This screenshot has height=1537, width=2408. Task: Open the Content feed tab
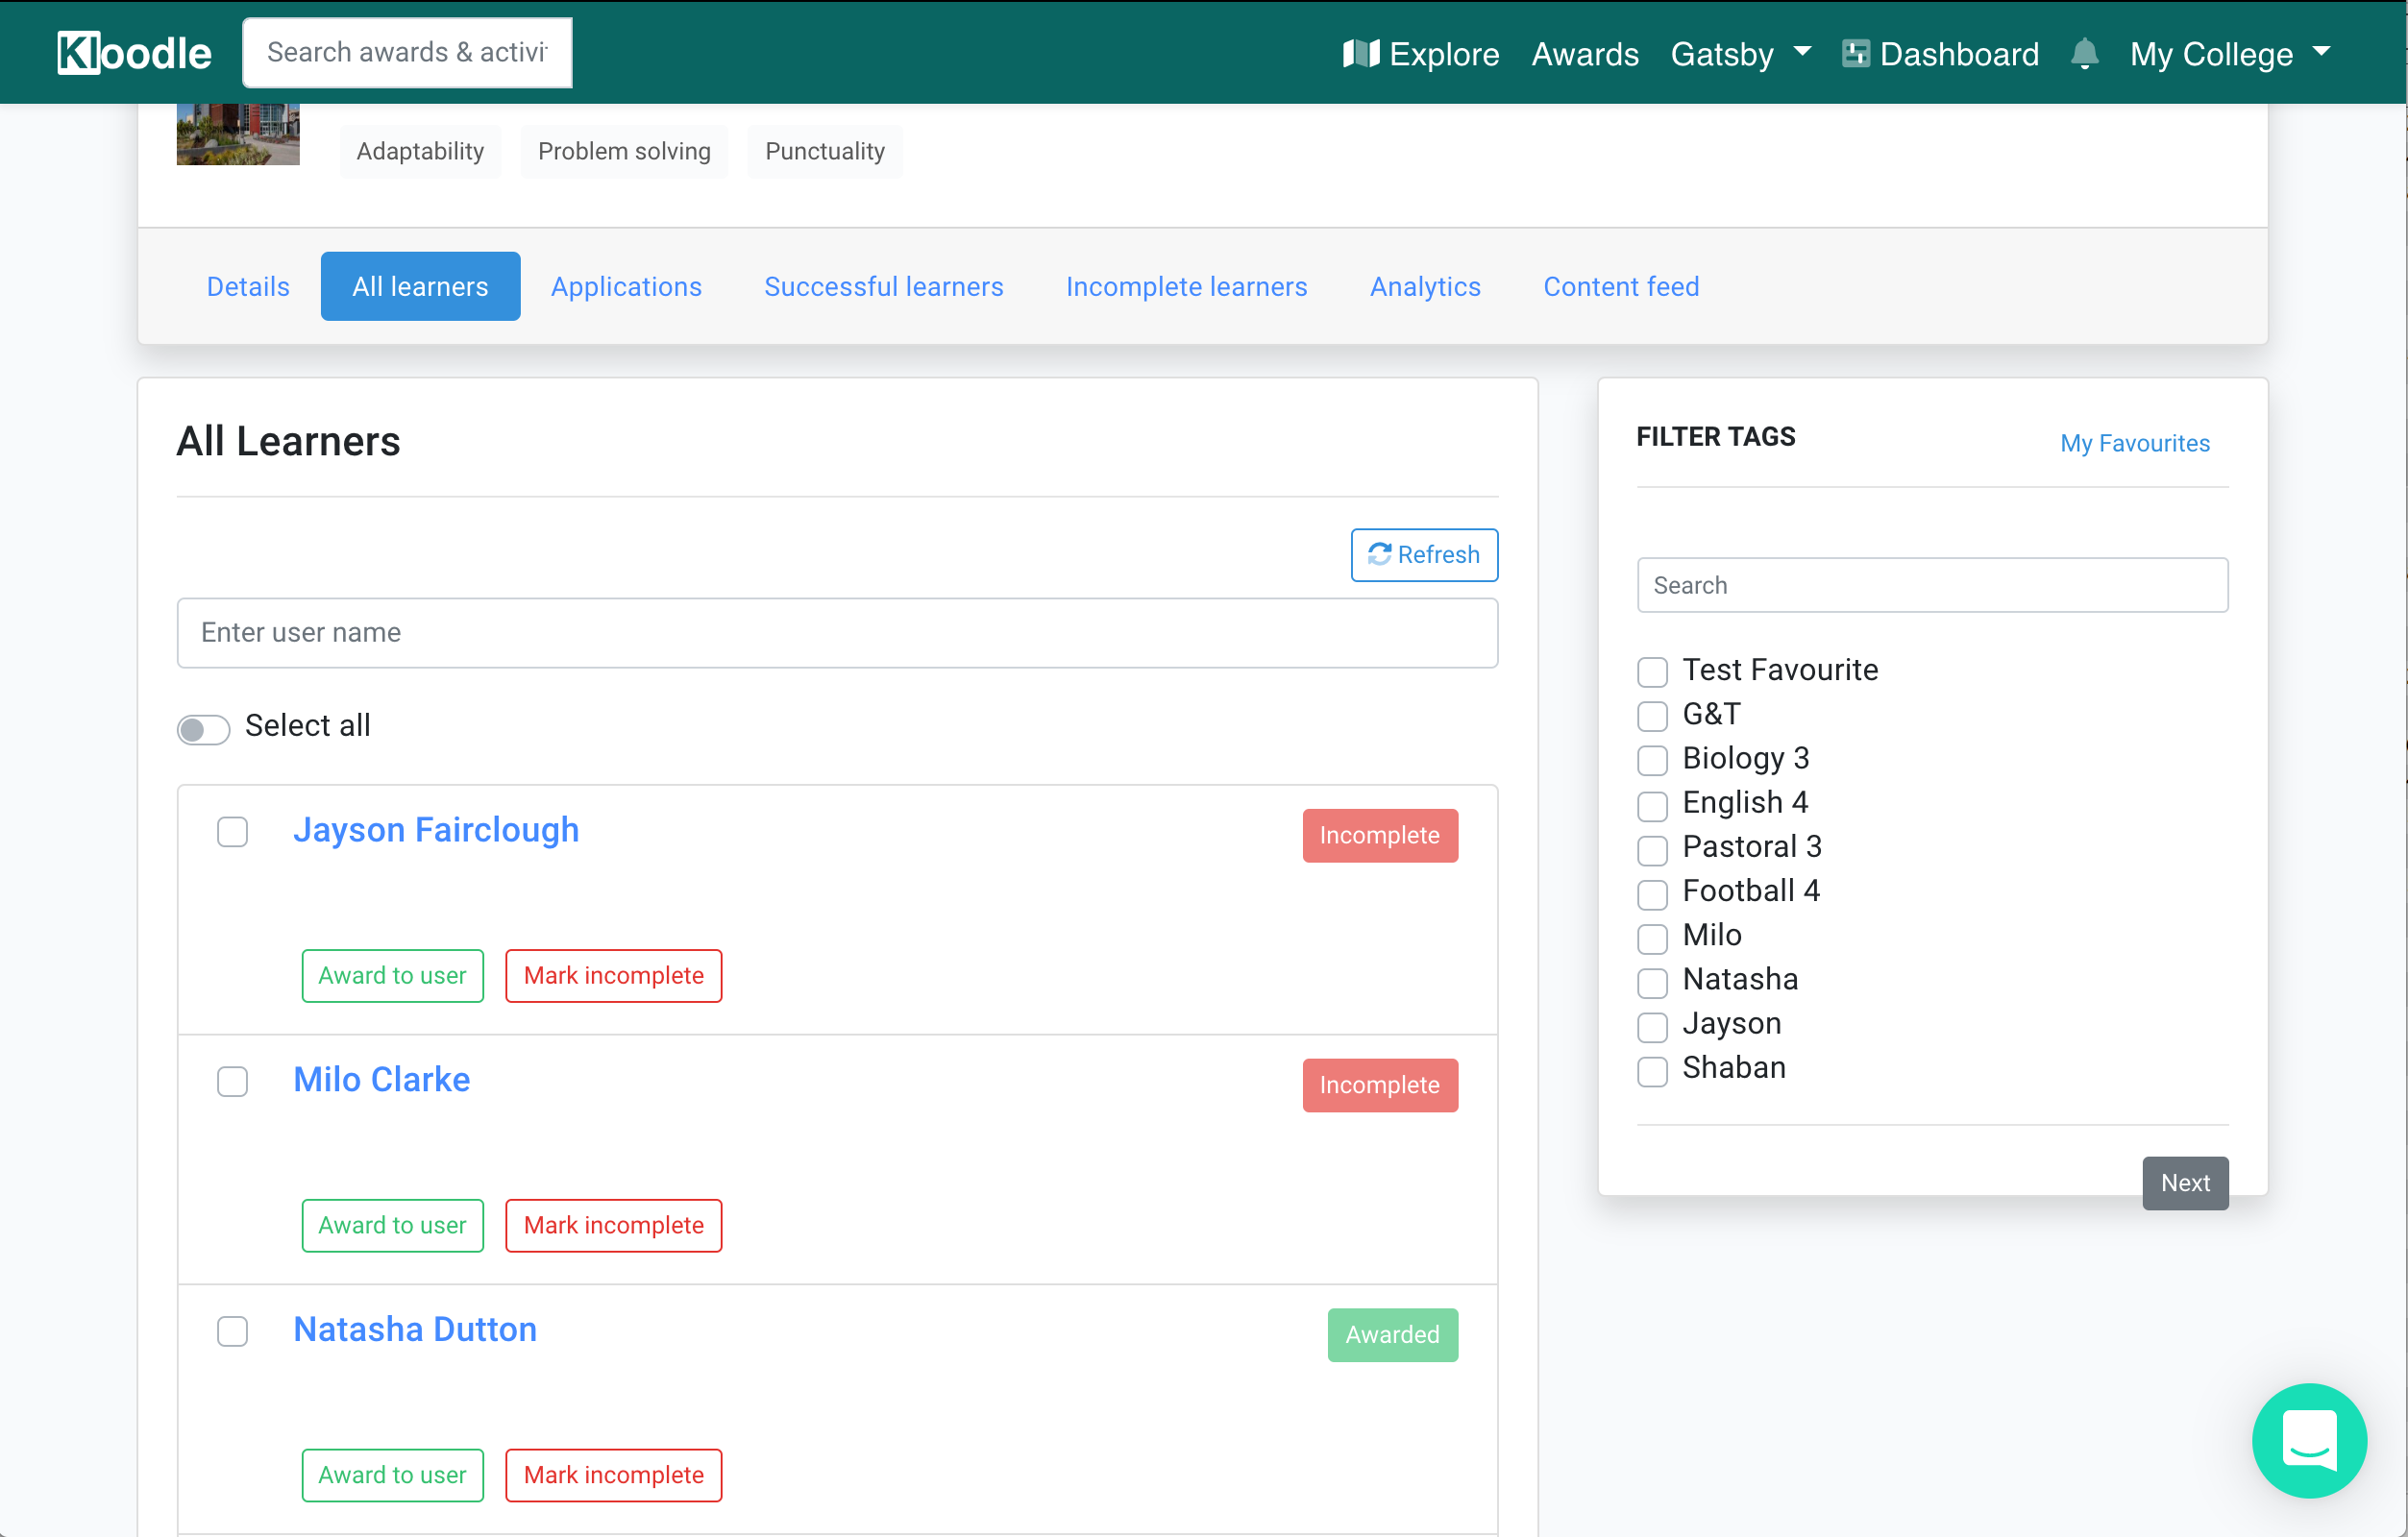pyautogui.click(x=1621, y=286)
